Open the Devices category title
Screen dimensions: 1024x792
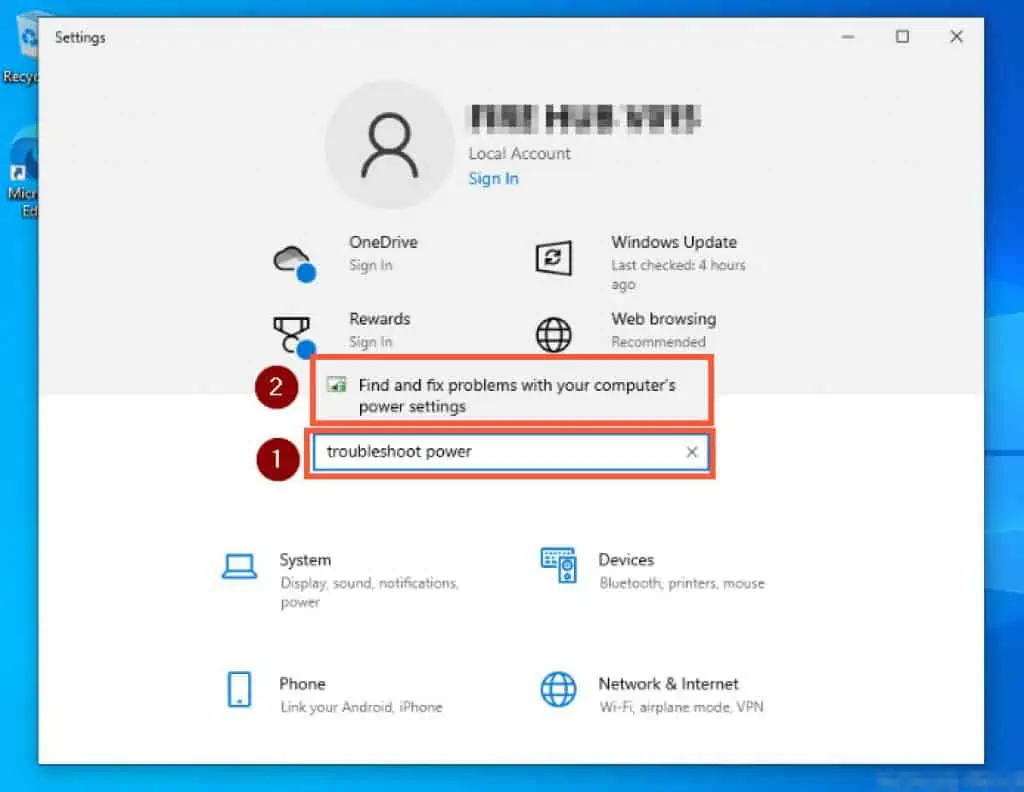point(626,560)
